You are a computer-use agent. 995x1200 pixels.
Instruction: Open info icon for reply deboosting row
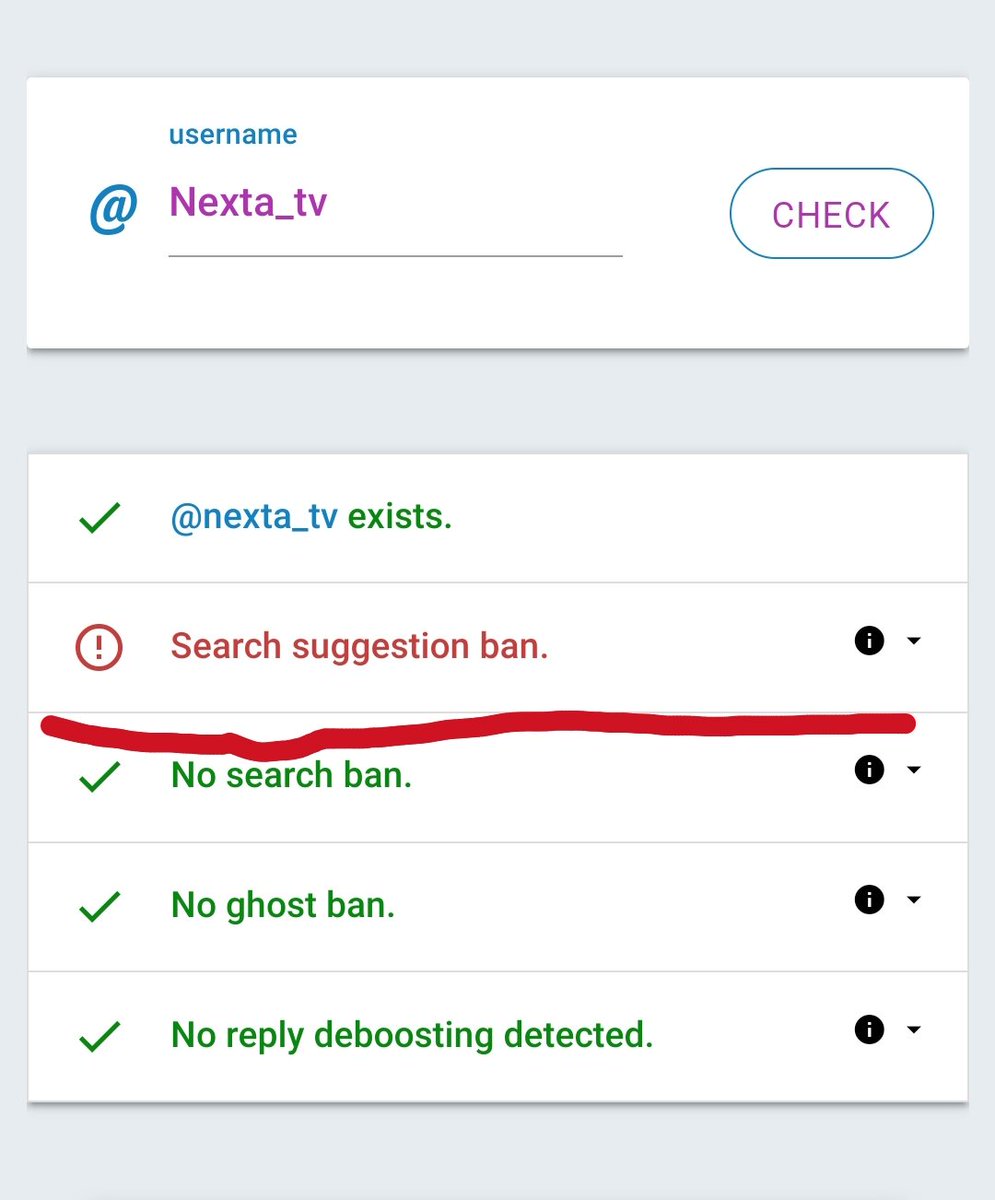[869, 1029]
